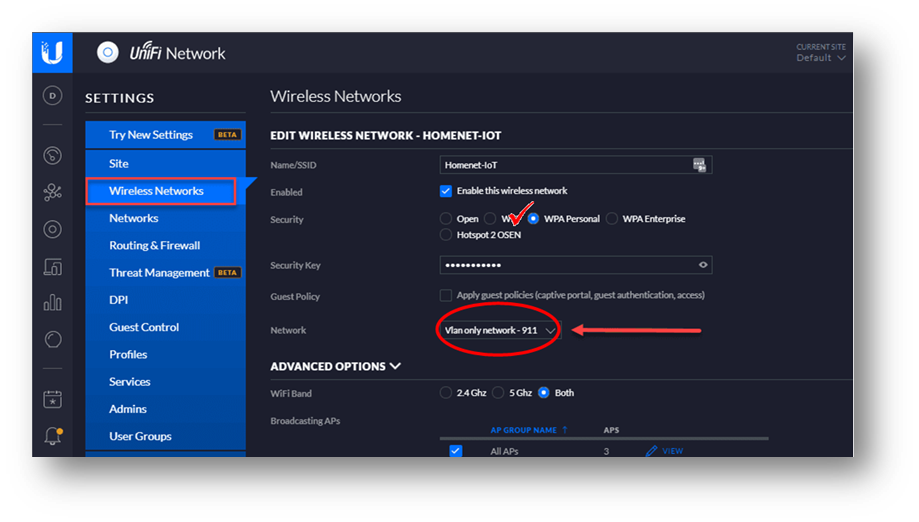Select the Open security radio button
Viewport: 919px width, 522px height.
click(445, 219)
